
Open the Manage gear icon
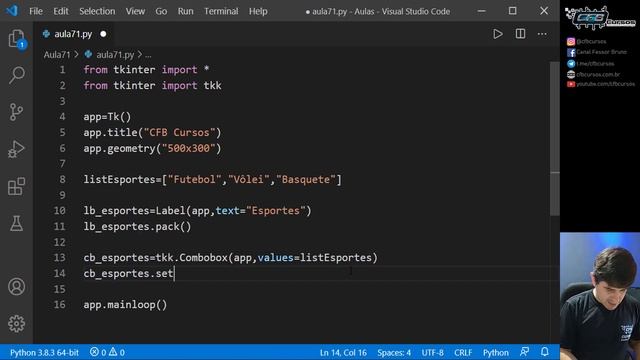click(x=17, y=324)
